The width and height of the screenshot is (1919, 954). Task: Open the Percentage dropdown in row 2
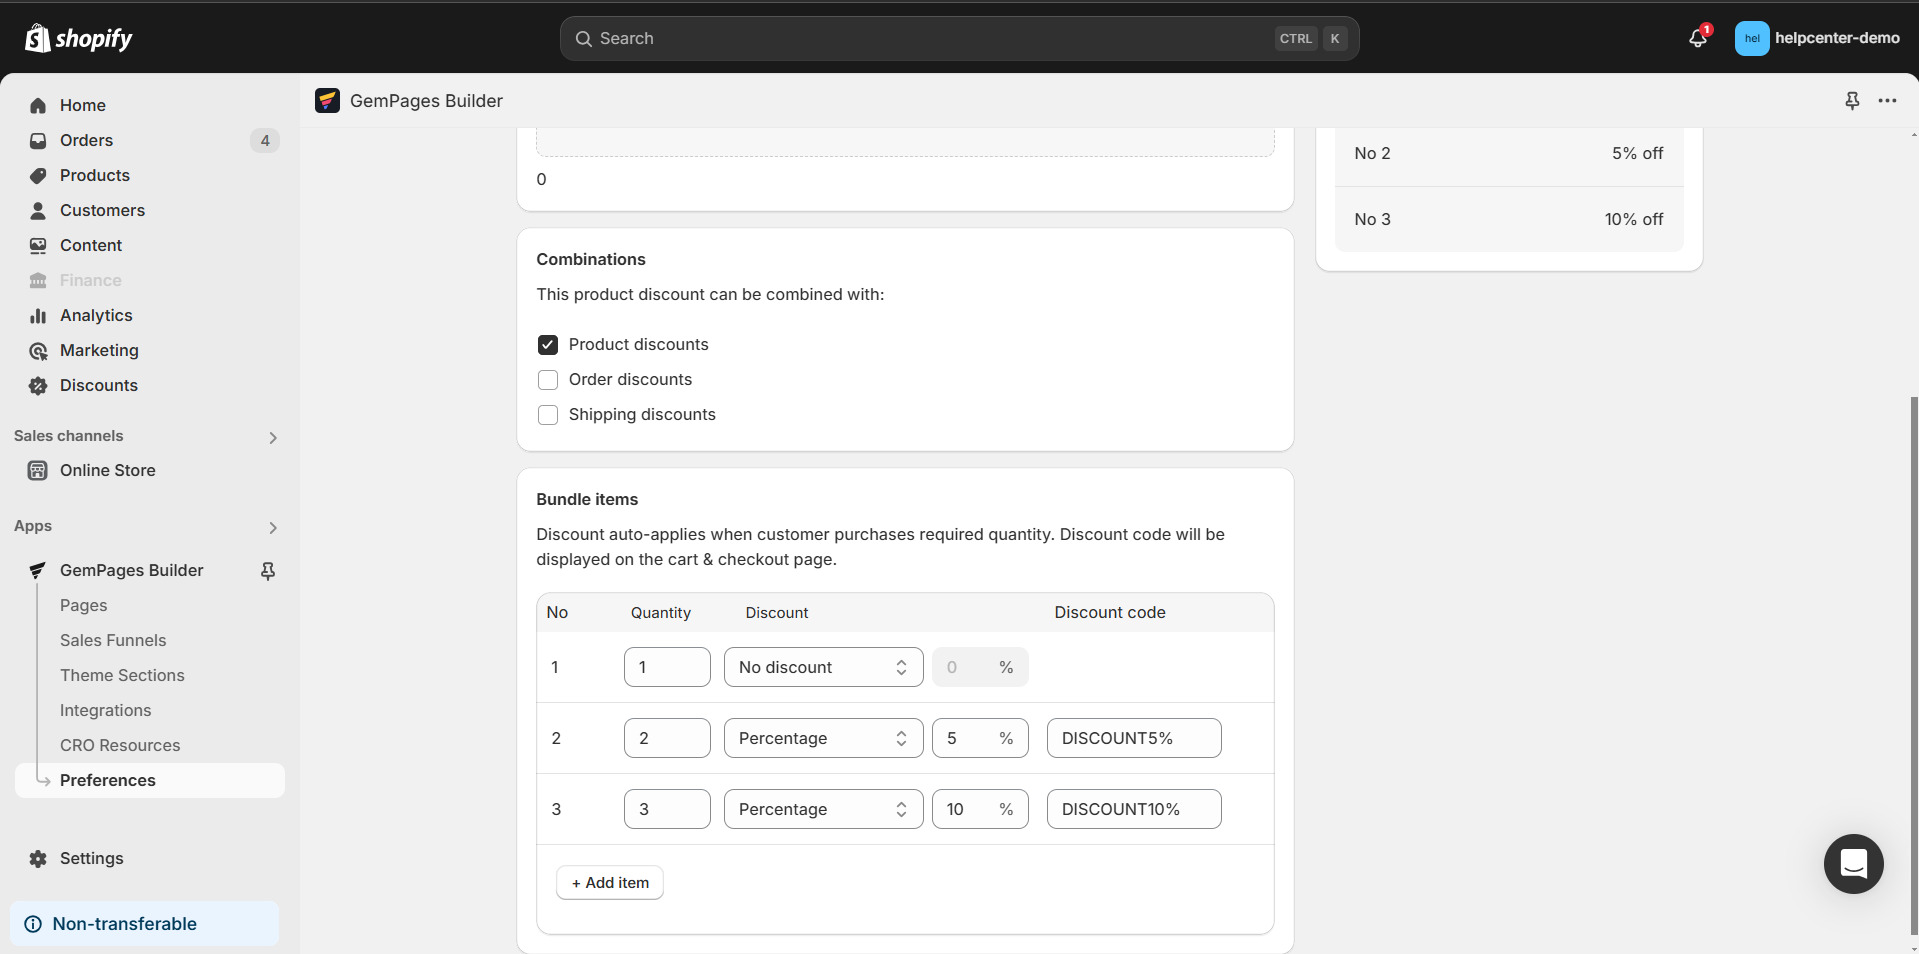click(823, 738)
